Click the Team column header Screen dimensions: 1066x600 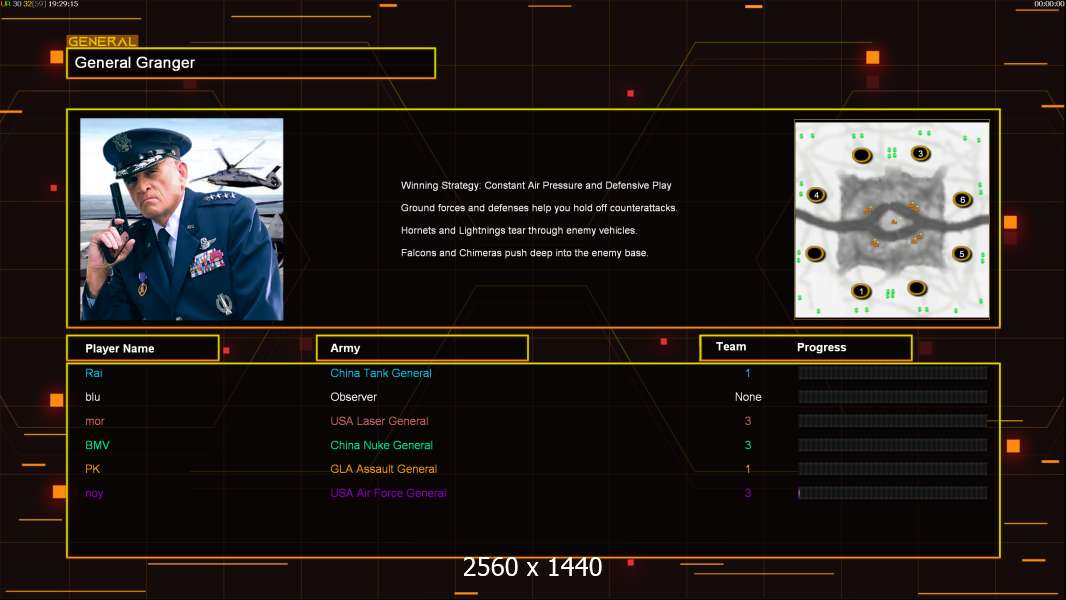tap(731, 347)
